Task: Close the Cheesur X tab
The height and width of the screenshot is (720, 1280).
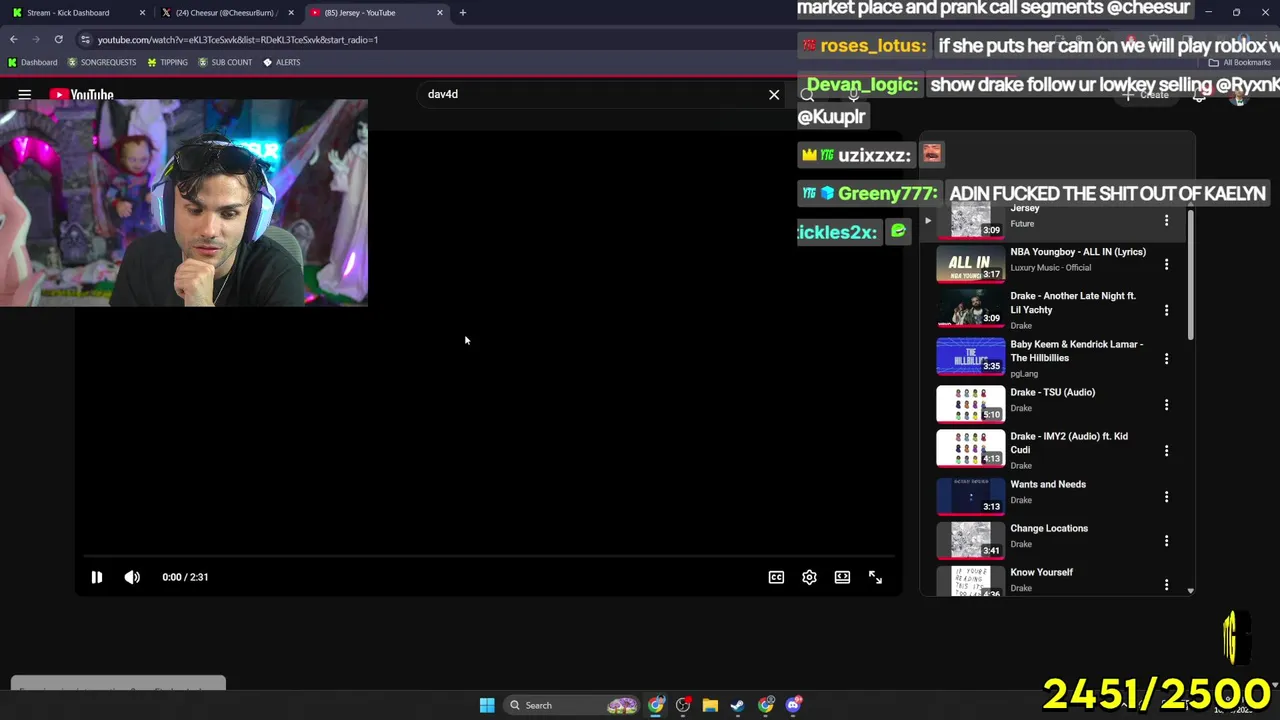Action: [292, 13]
